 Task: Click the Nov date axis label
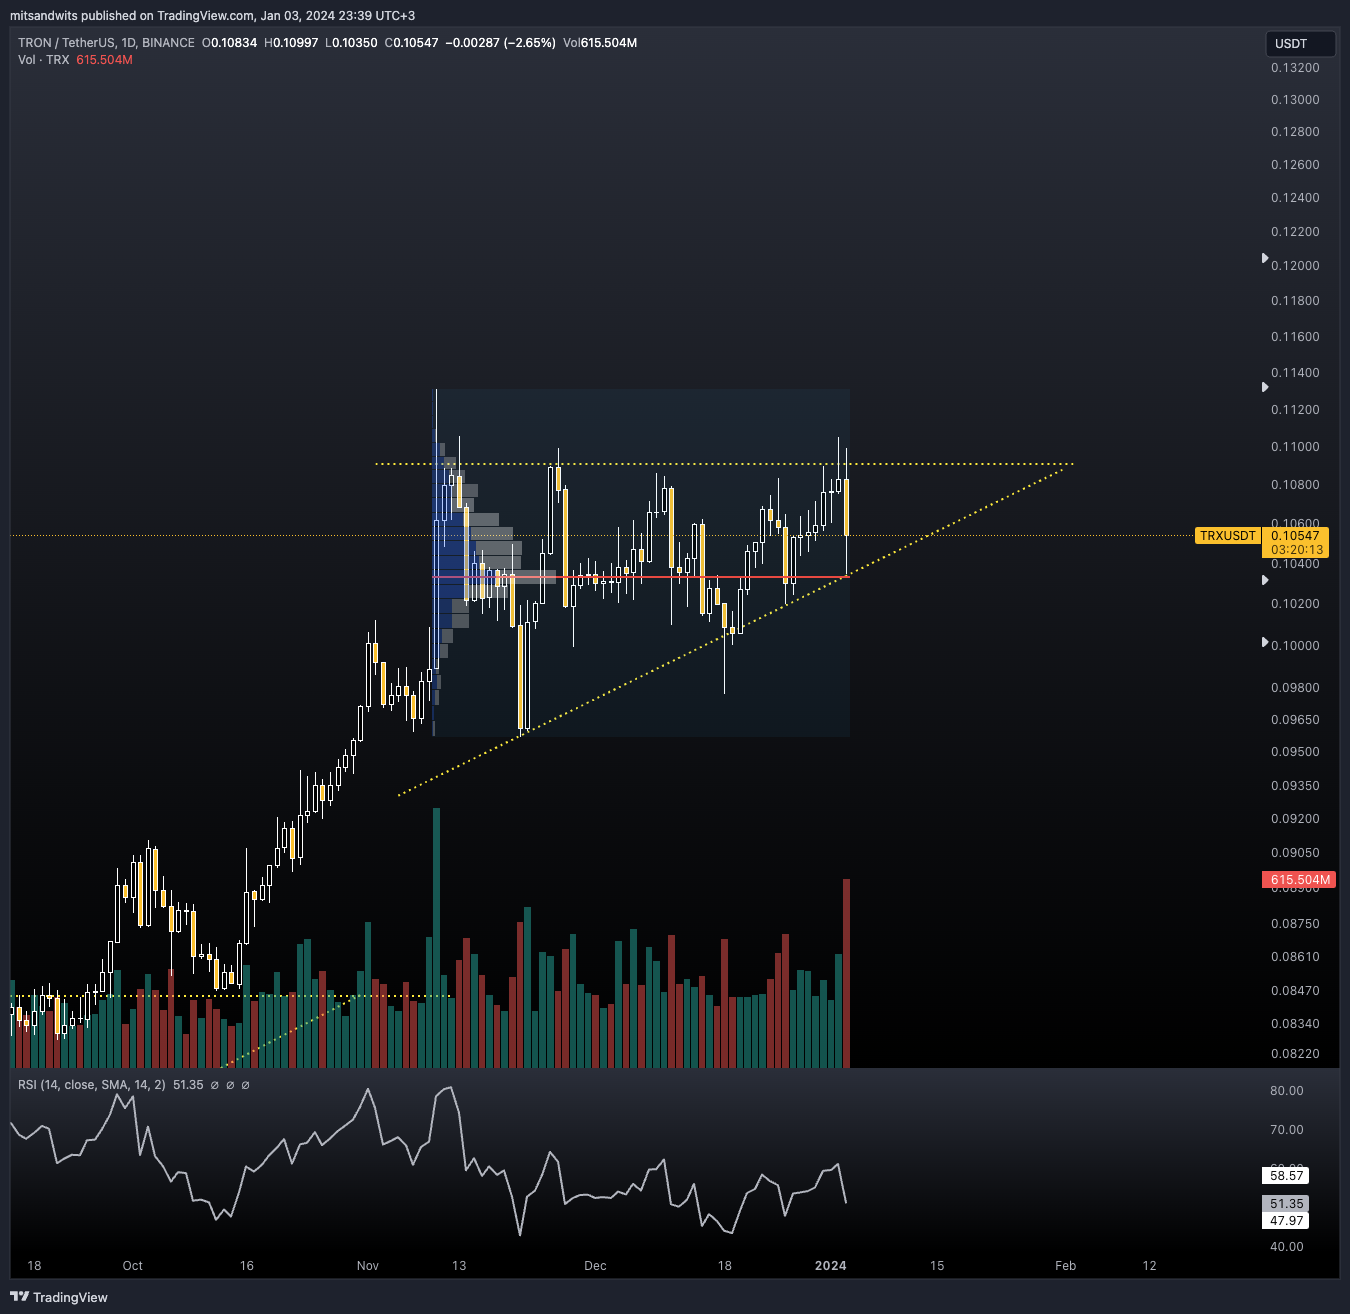(368, 1266)
